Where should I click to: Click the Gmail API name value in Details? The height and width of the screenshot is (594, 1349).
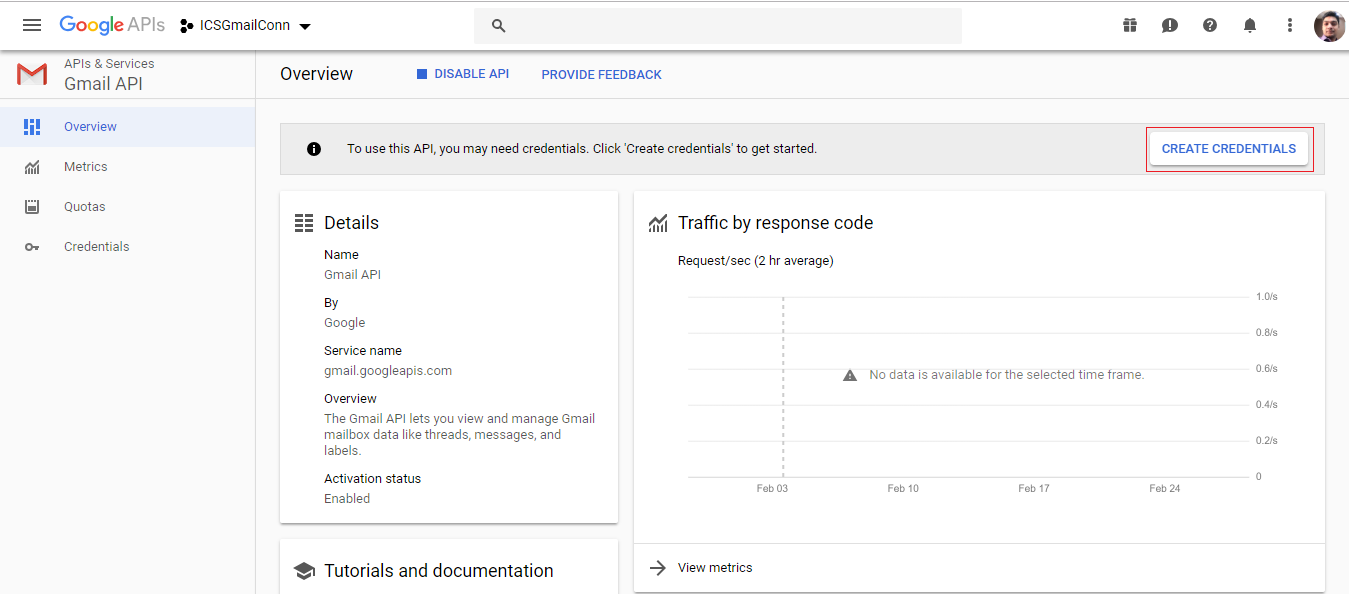pos(352,275)
